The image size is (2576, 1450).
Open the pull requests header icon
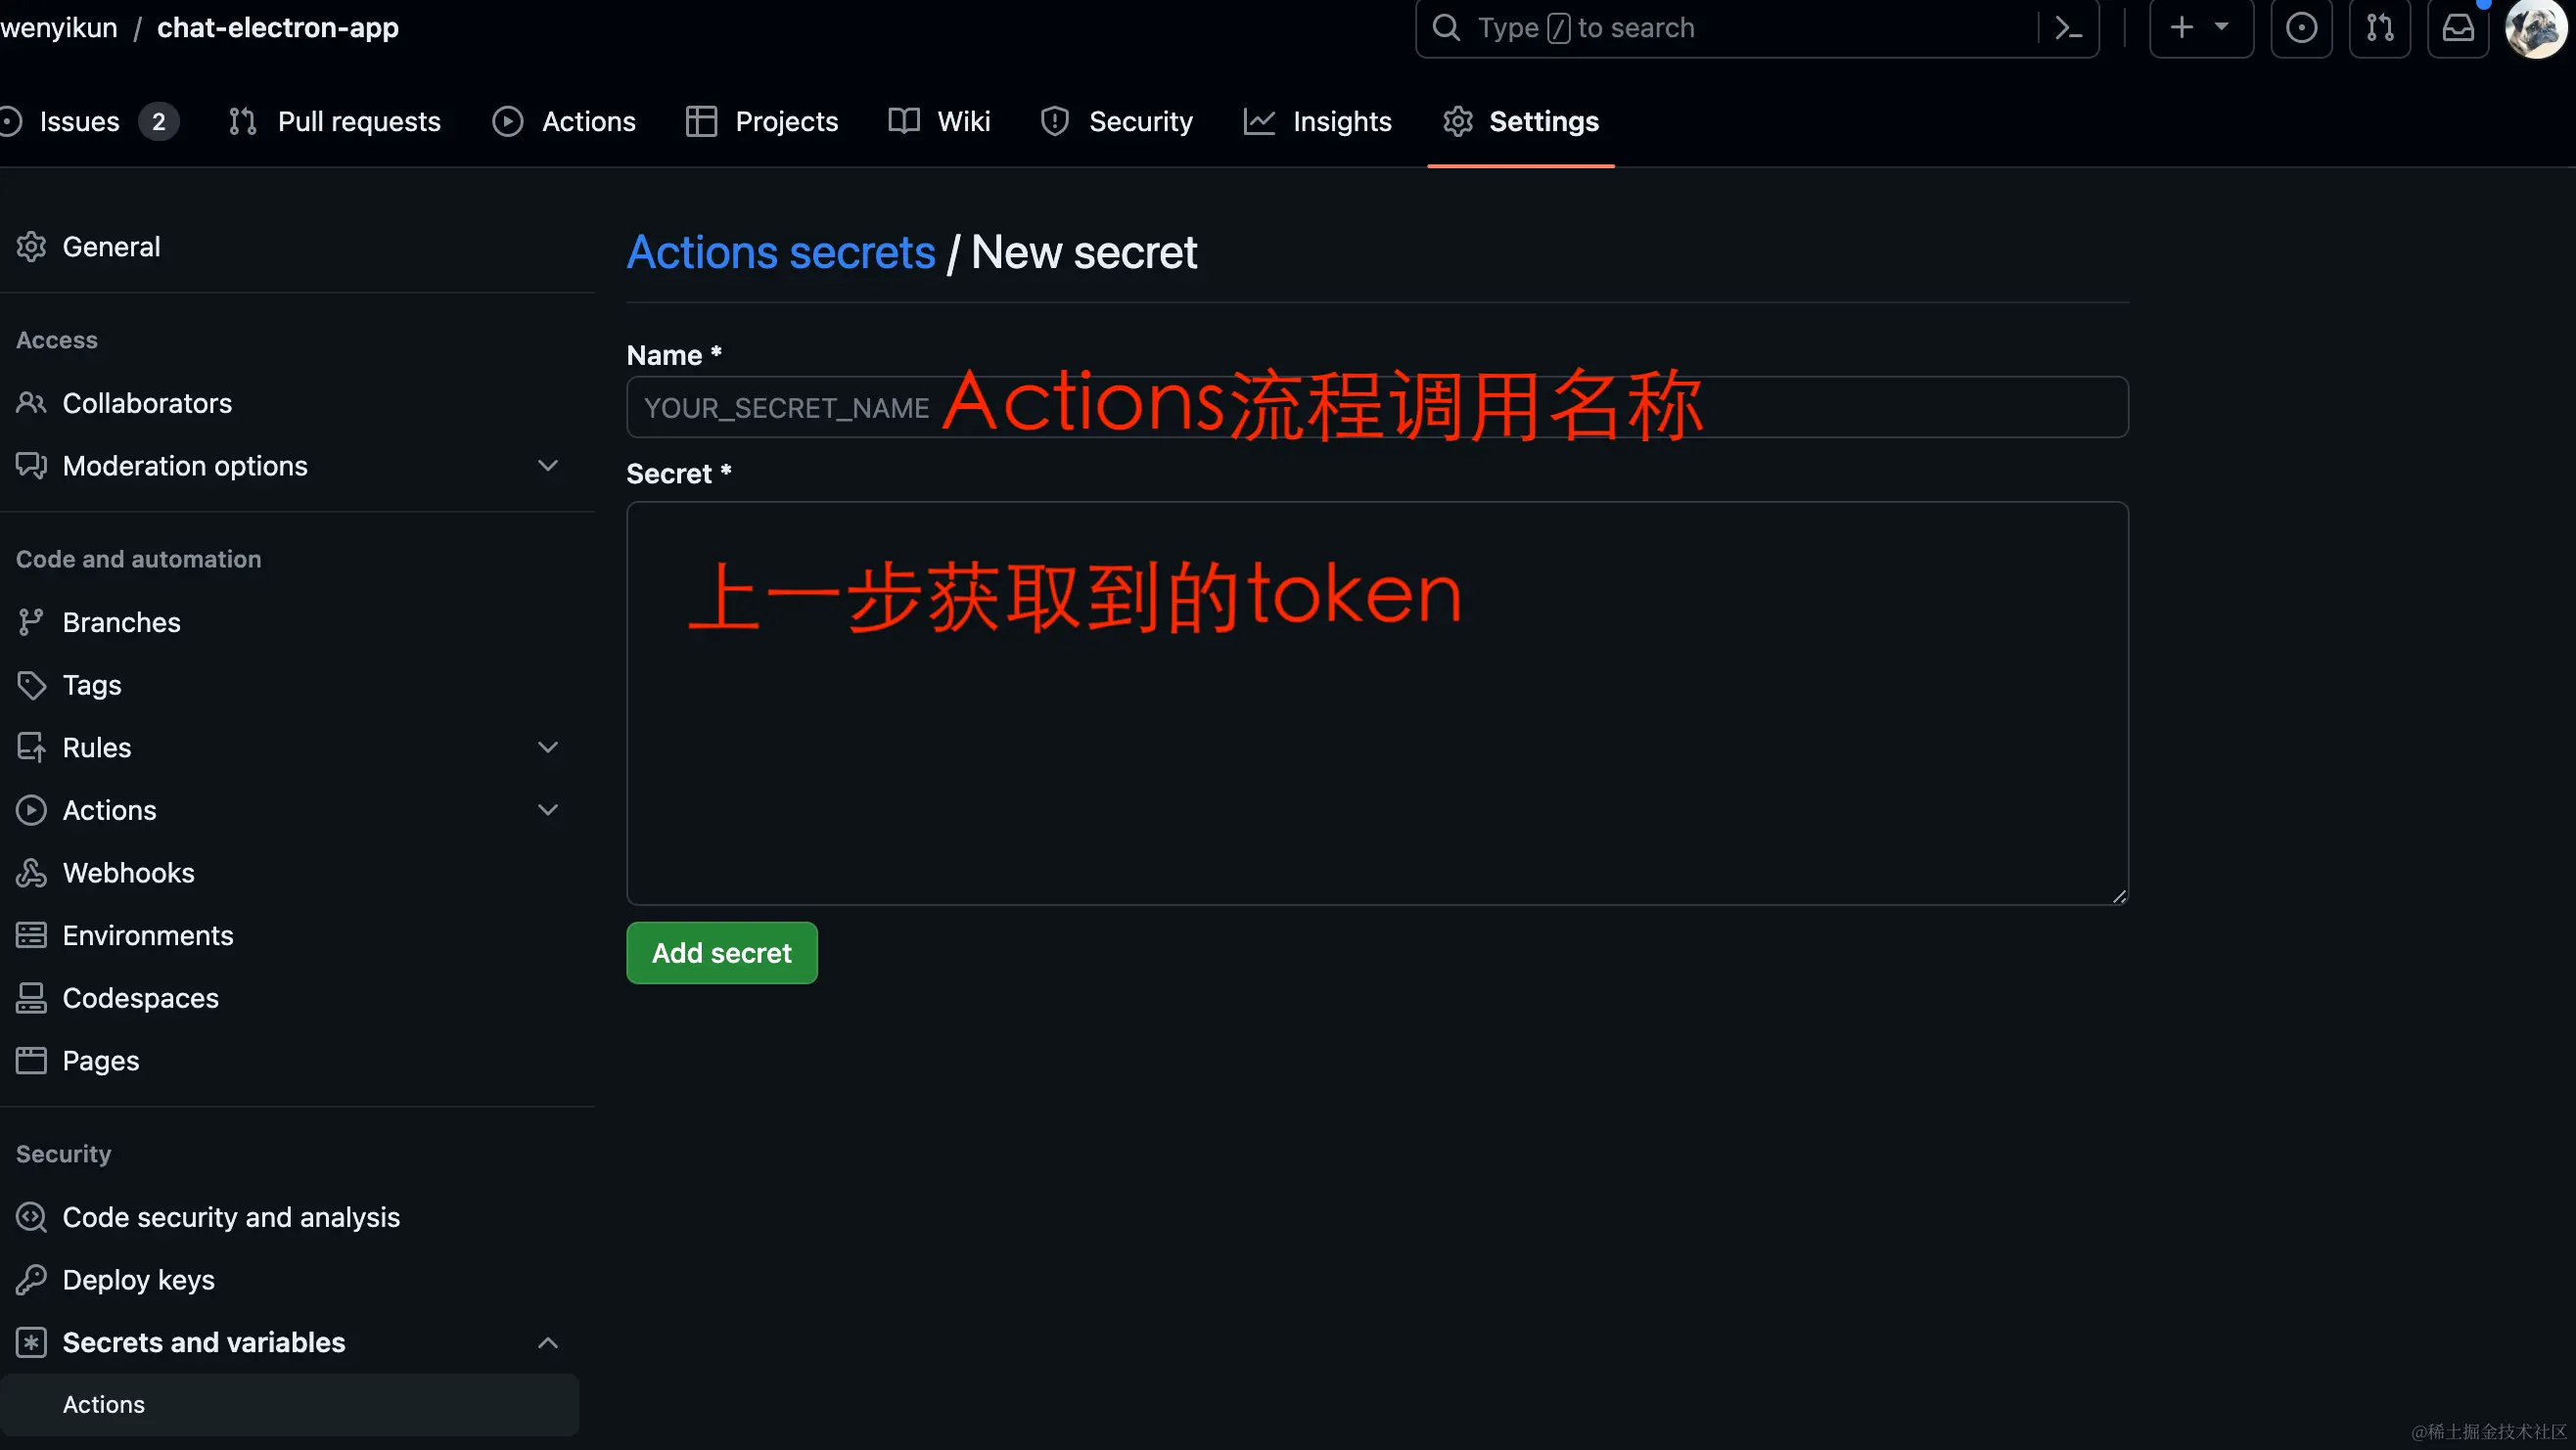coord(2380,28)
